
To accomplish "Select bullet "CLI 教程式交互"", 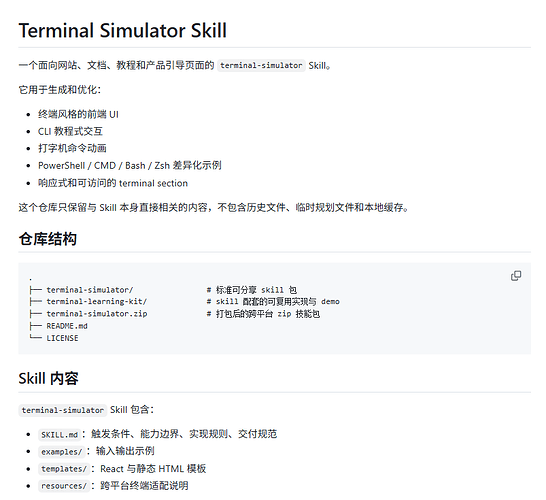I will (x=70, y=131).
